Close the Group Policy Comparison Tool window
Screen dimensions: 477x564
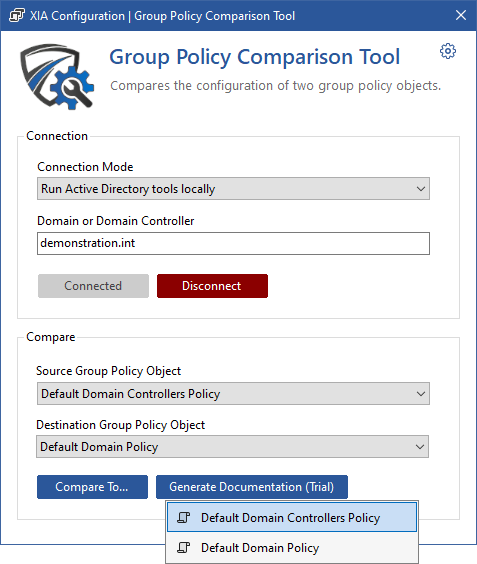coord(461,15)
